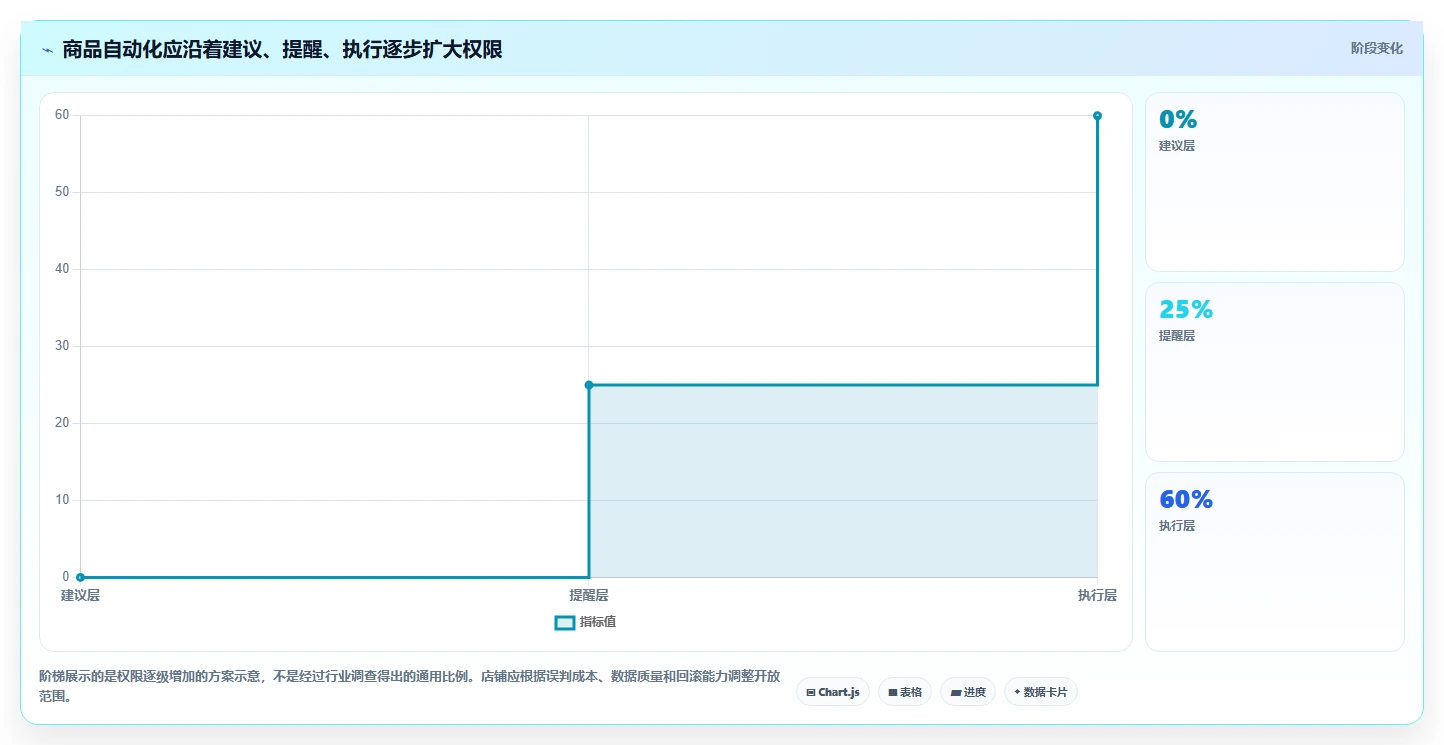Click the 阶段变化 label in header
The height and width of the screenshot is (745, 1444).
point(1377,48)
